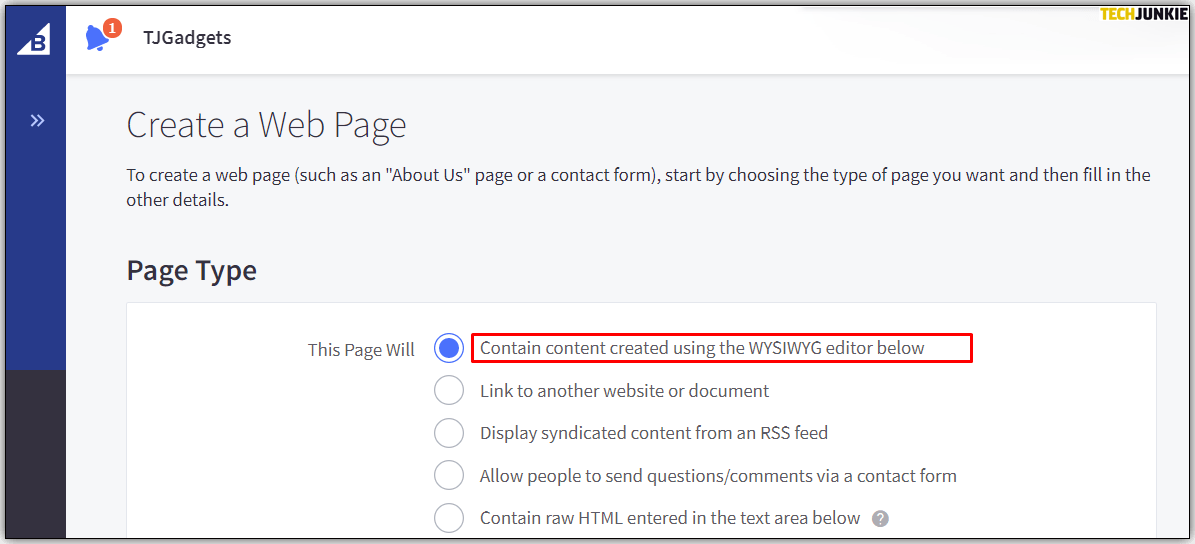
Task: Click the "This Page Will" field label
Action: (361, 350)
